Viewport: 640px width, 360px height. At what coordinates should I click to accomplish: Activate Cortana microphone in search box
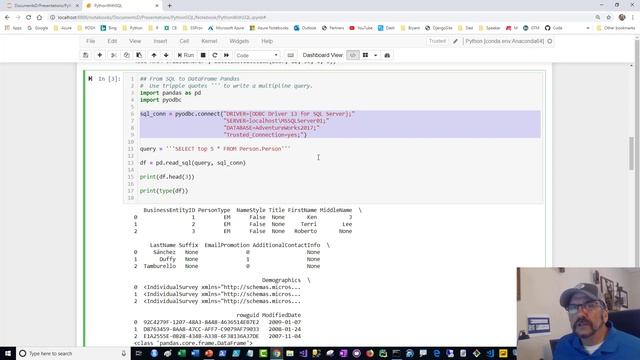pos(124,353)
